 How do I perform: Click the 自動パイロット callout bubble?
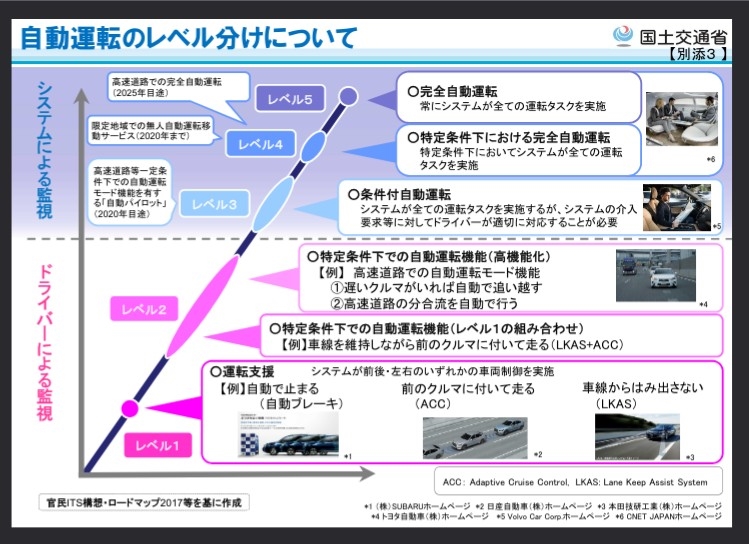point(130,192)
